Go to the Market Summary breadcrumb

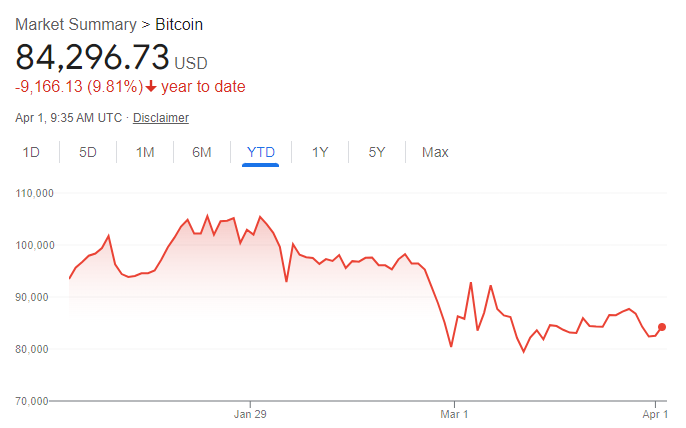tap(76, 24)
